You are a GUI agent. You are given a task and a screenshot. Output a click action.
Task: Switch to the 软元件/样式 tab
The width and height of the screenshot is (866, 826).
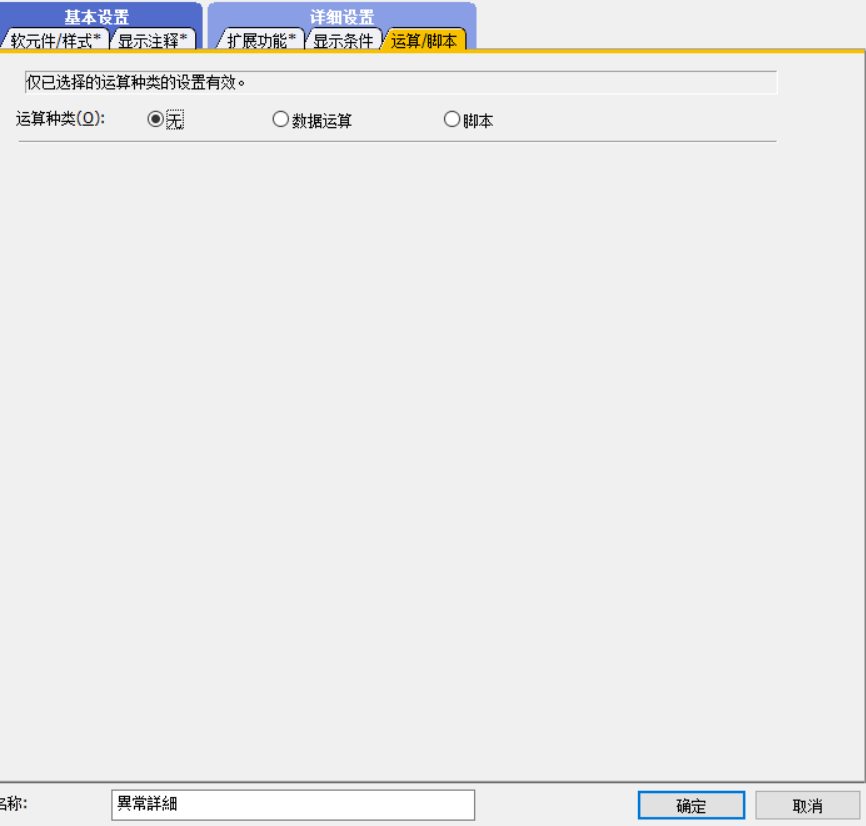coord(55,41)
